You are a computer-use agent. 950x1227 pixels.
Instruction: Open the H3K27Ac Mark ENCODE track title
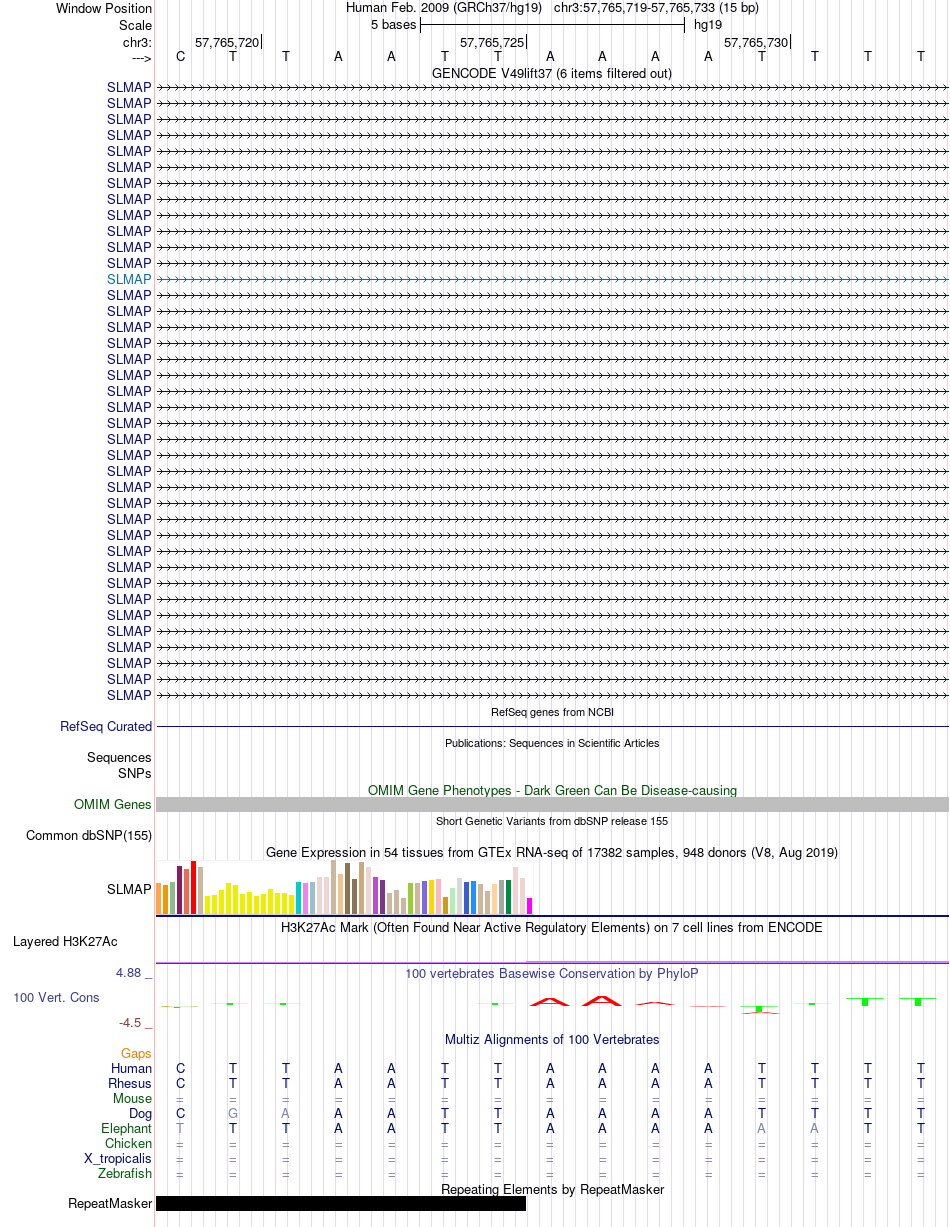pyautogui.click(x=552, y=927)
